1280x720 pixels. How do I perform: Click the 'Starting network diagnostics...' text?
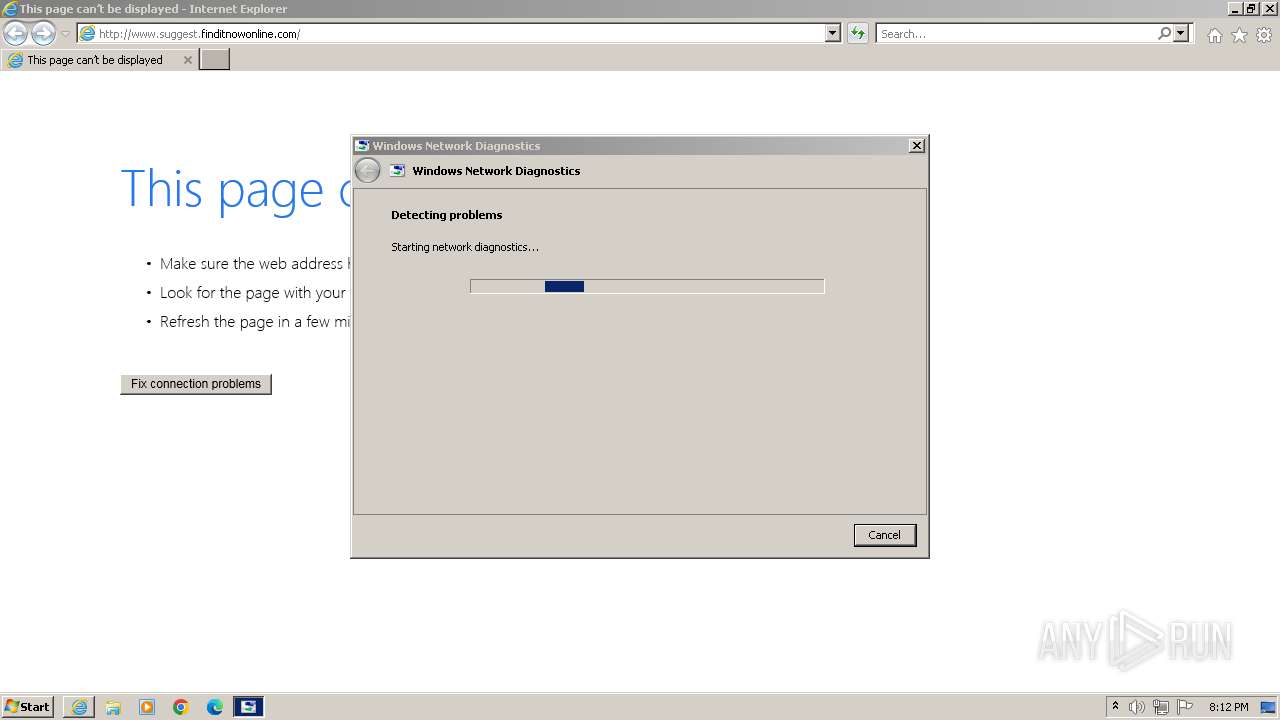pos(465,247)
